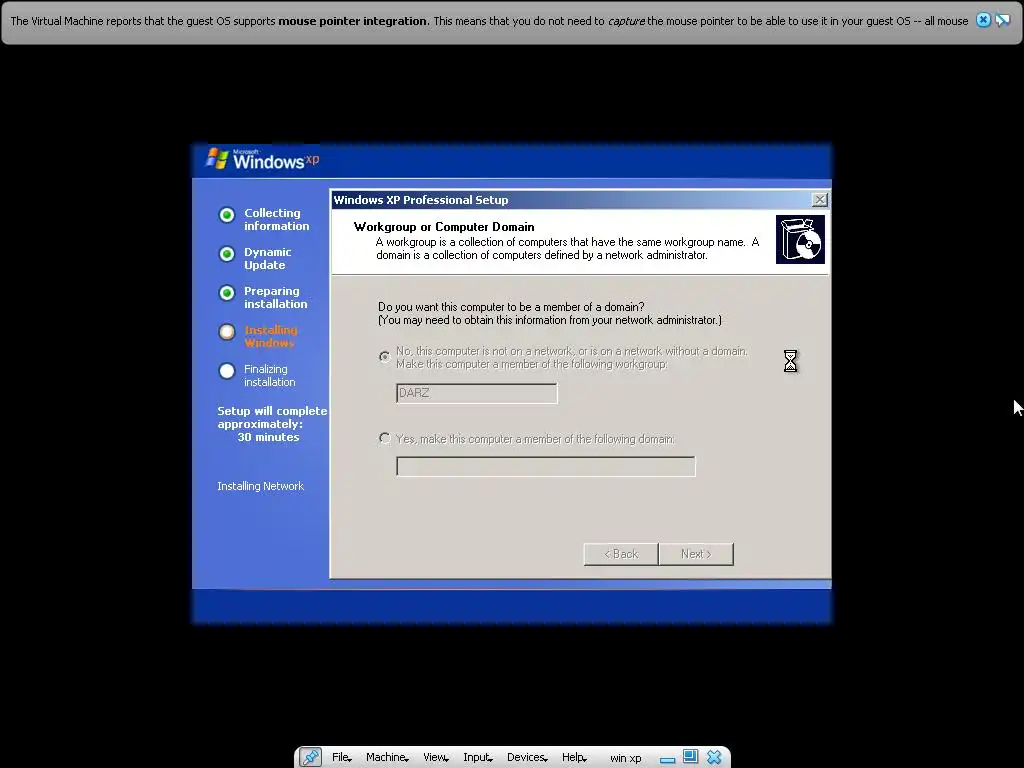Click 'Do you want this computer to be a member' text
This screenshot has height=768, width=1024.
(x=511, y=307)
